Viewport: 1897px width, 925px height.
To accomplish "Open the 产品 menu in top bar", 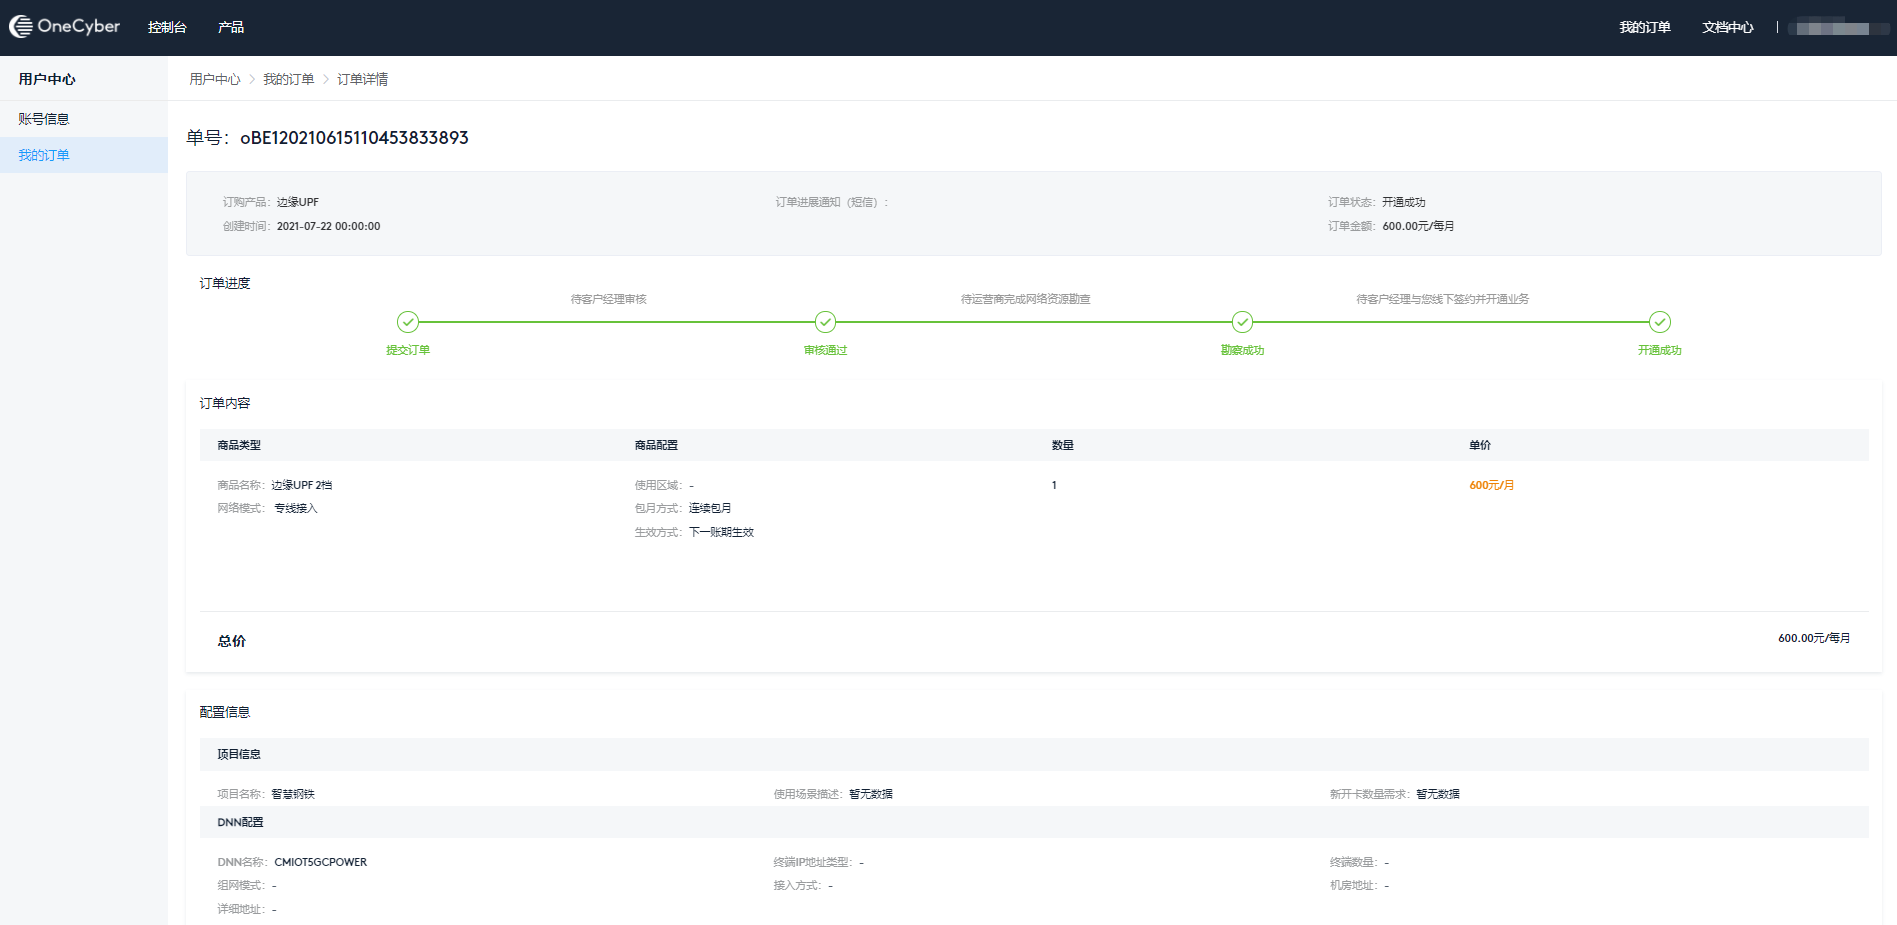I will point(231,27).
